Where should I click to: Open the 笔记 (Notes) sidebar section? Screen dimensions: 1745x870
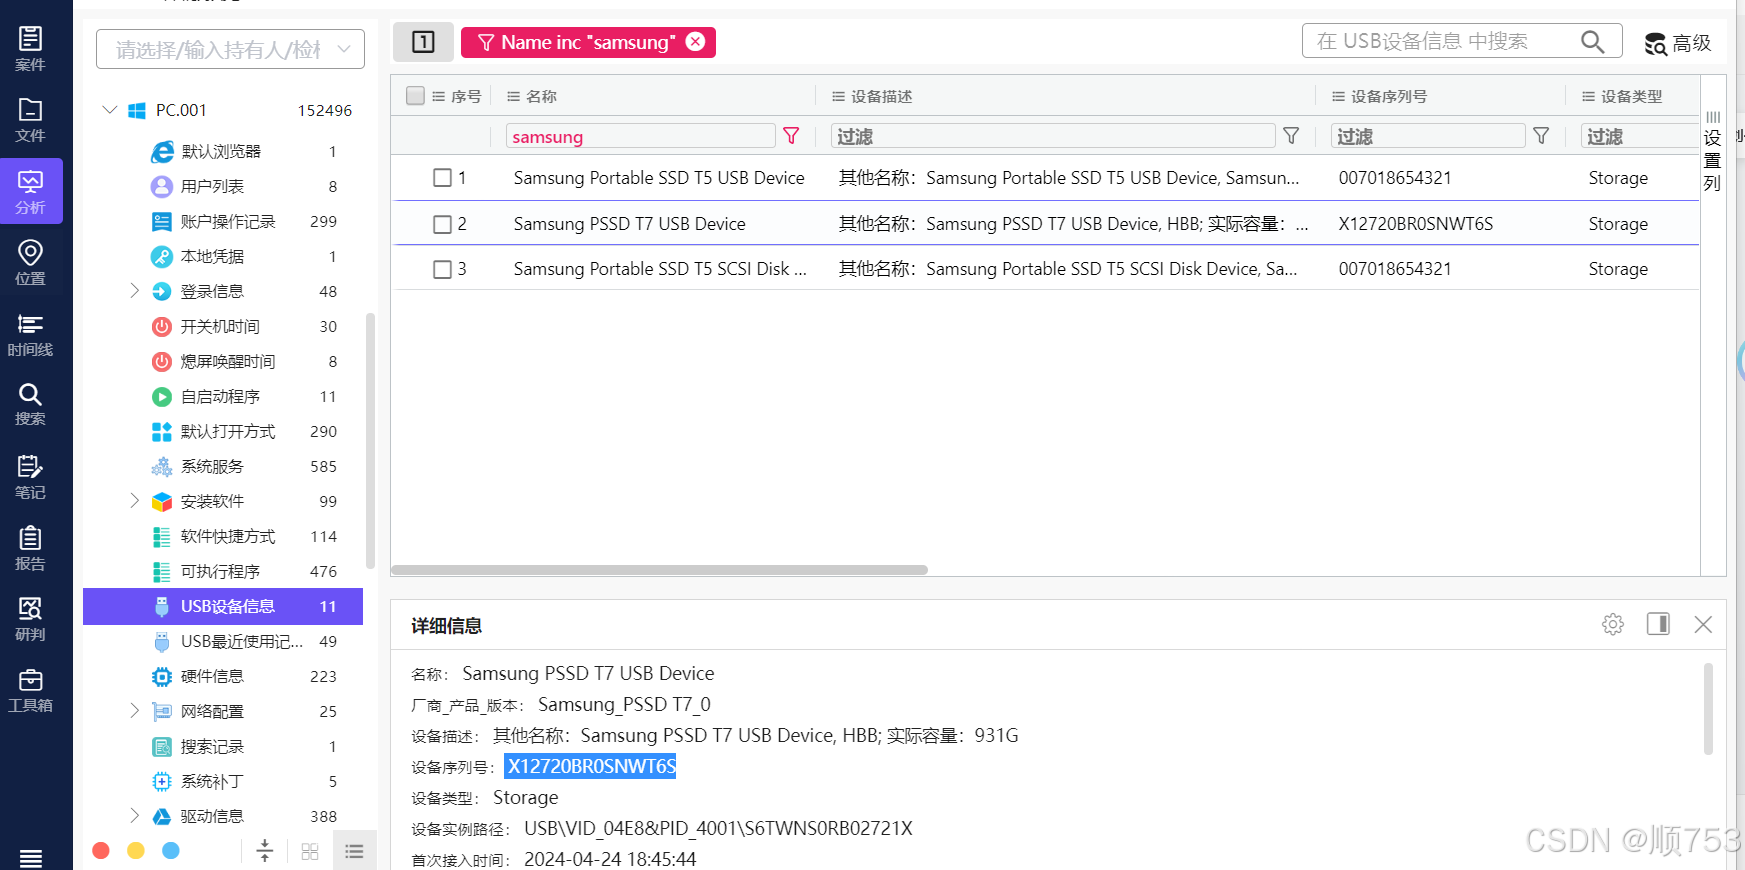(30, 477)
